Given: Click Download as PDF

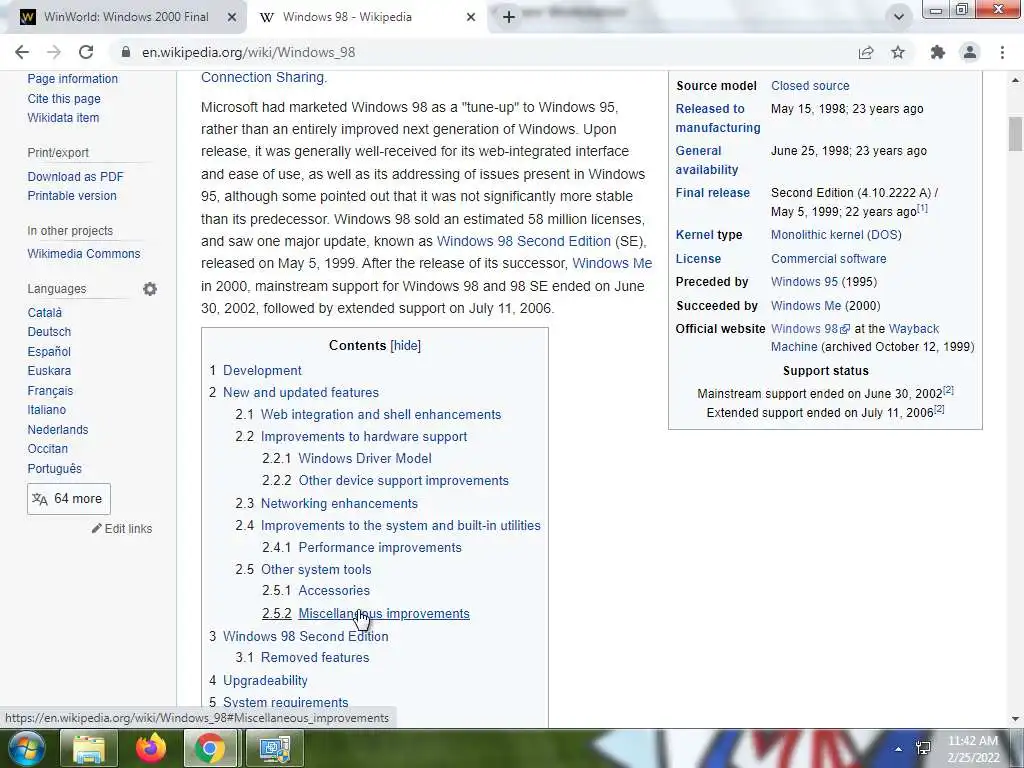Looking at the screenshot, I should (x=75, y=176).
